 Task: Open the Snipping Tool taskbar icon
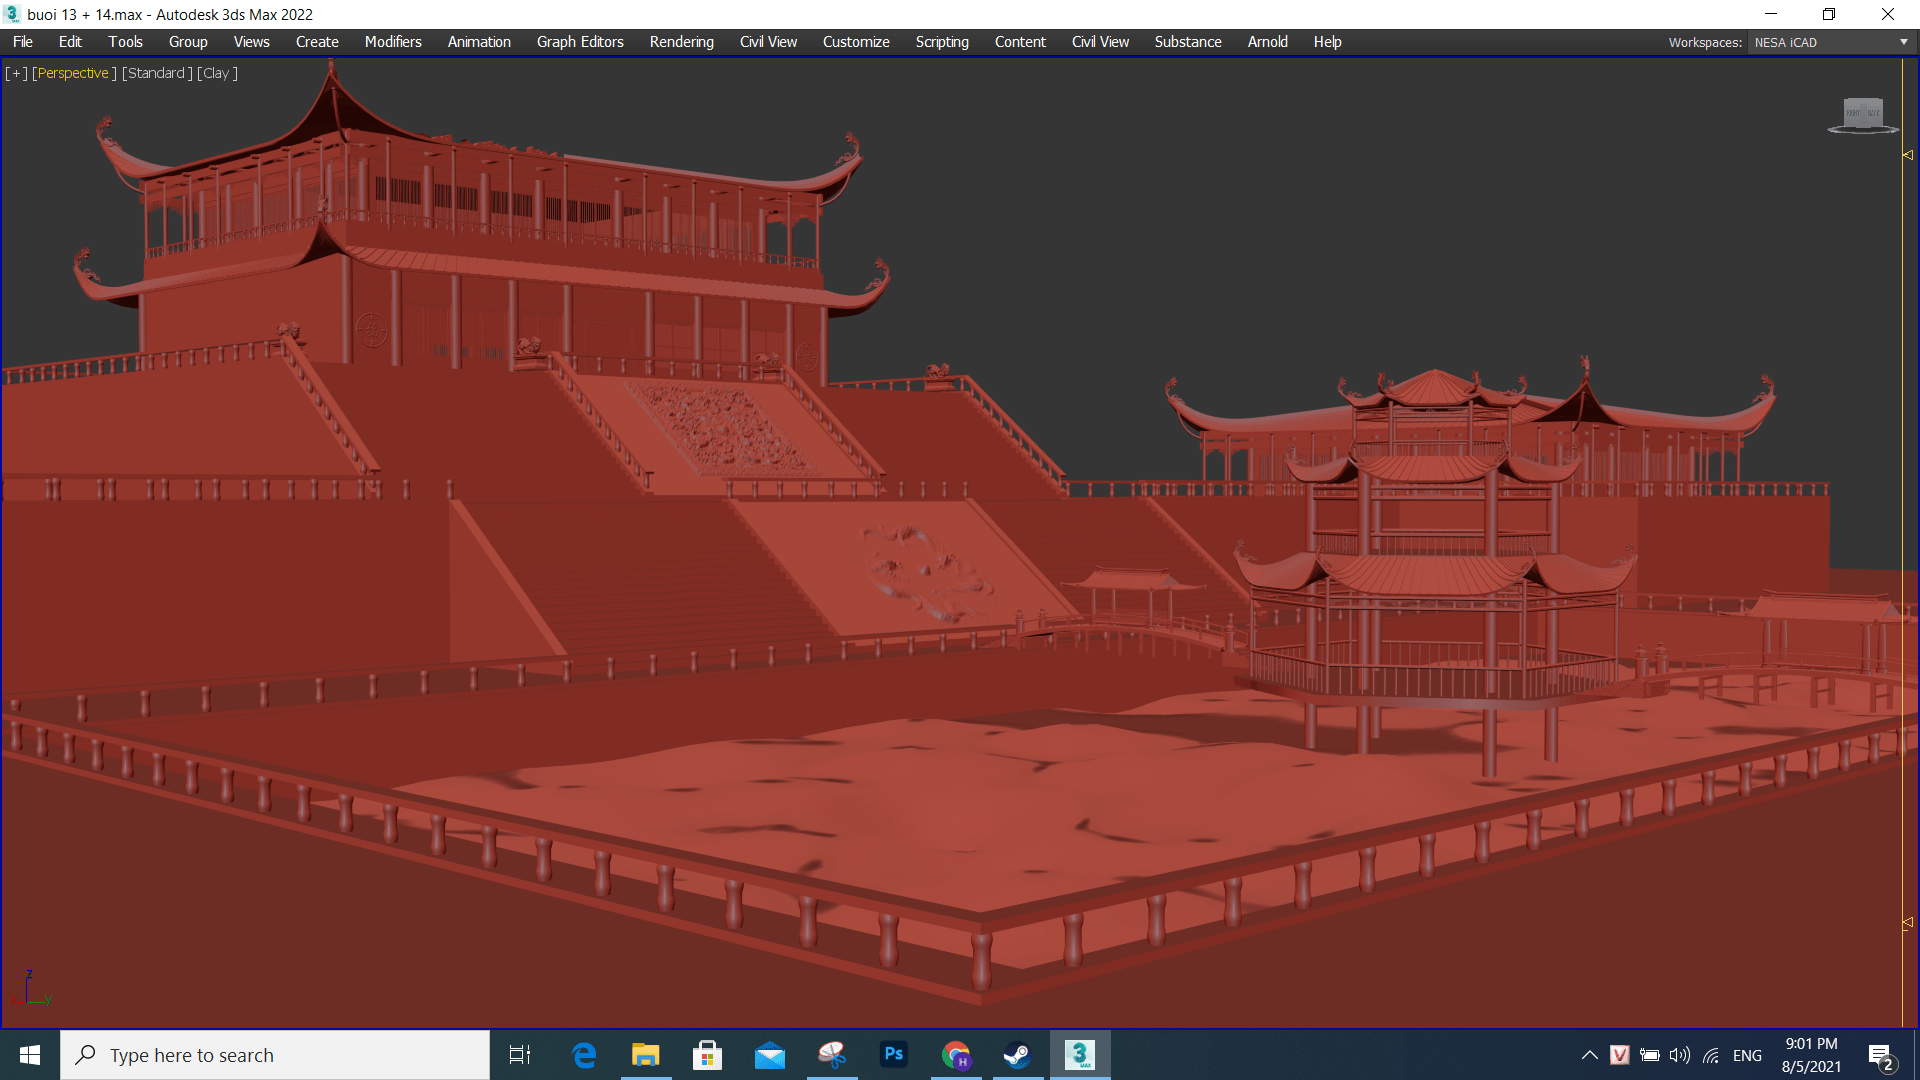[x=831, y=1054]
